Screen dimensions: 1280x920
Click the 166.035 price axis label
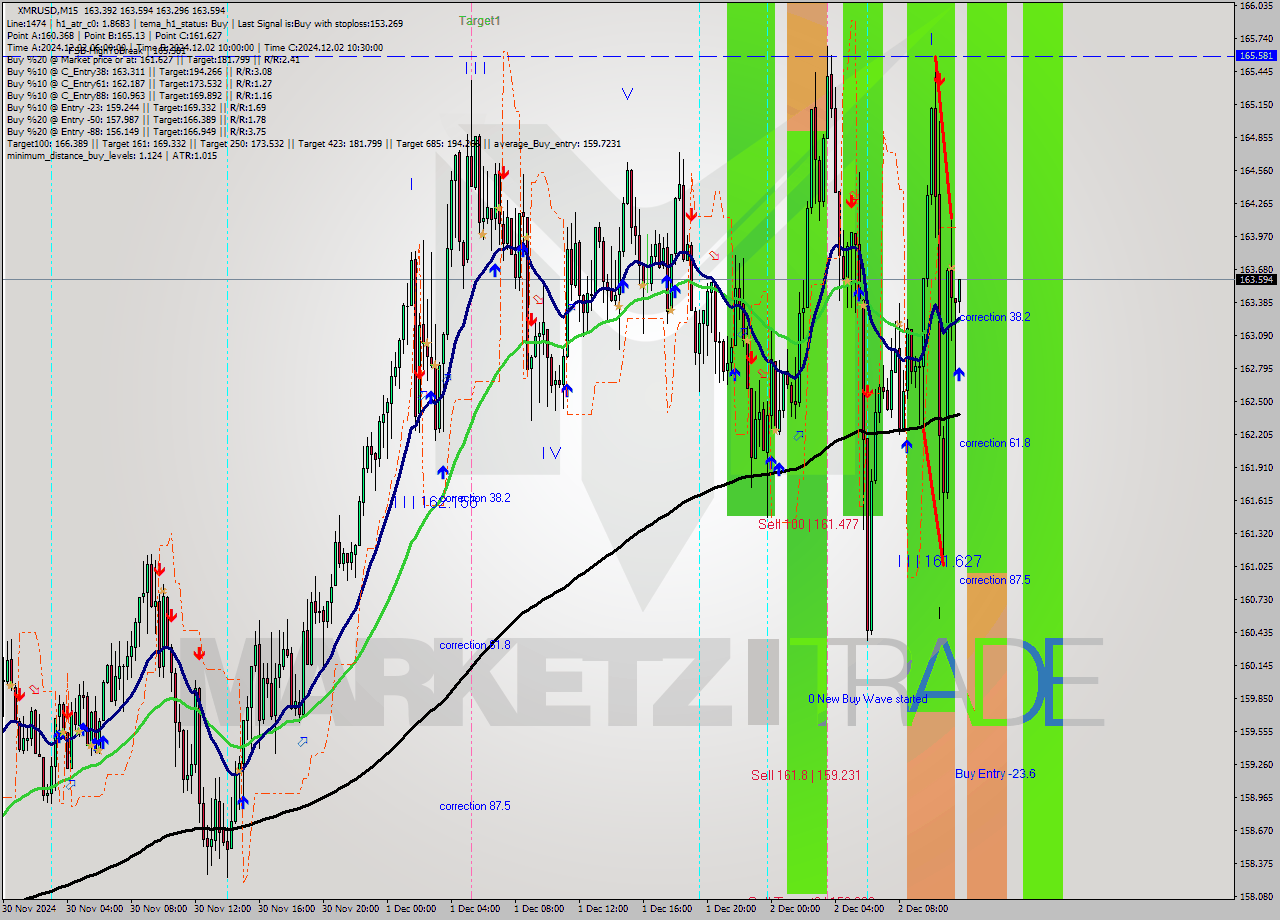pyautogui.click(x=1256, y=6)
